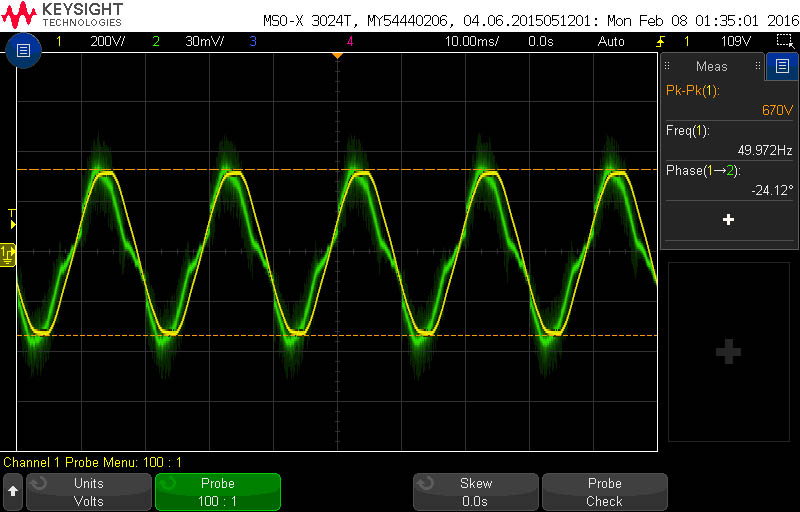
Task: Click the back up-arrow softkey
Action: tap(13, 492)
